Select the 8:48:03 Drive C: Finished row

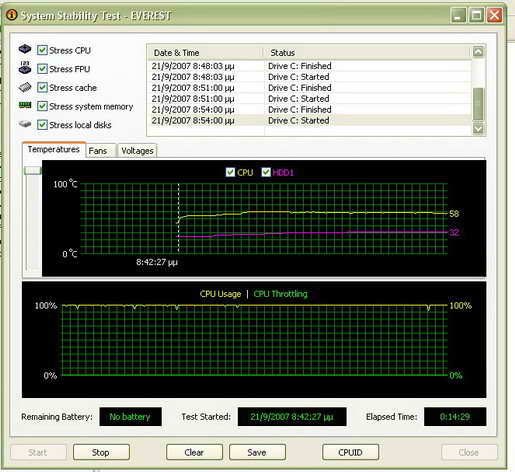pyautogui.click(x=310, y=66)
